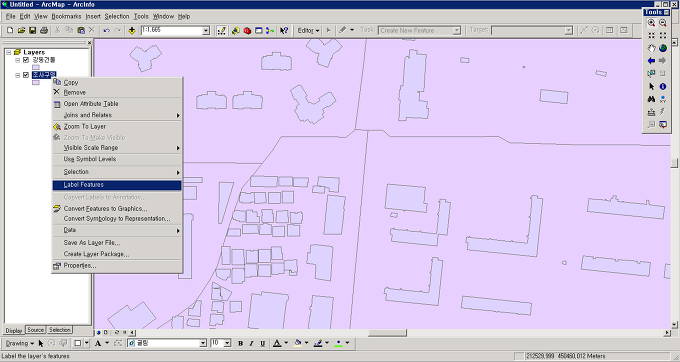Select the Measure tool

click(651, 112)
